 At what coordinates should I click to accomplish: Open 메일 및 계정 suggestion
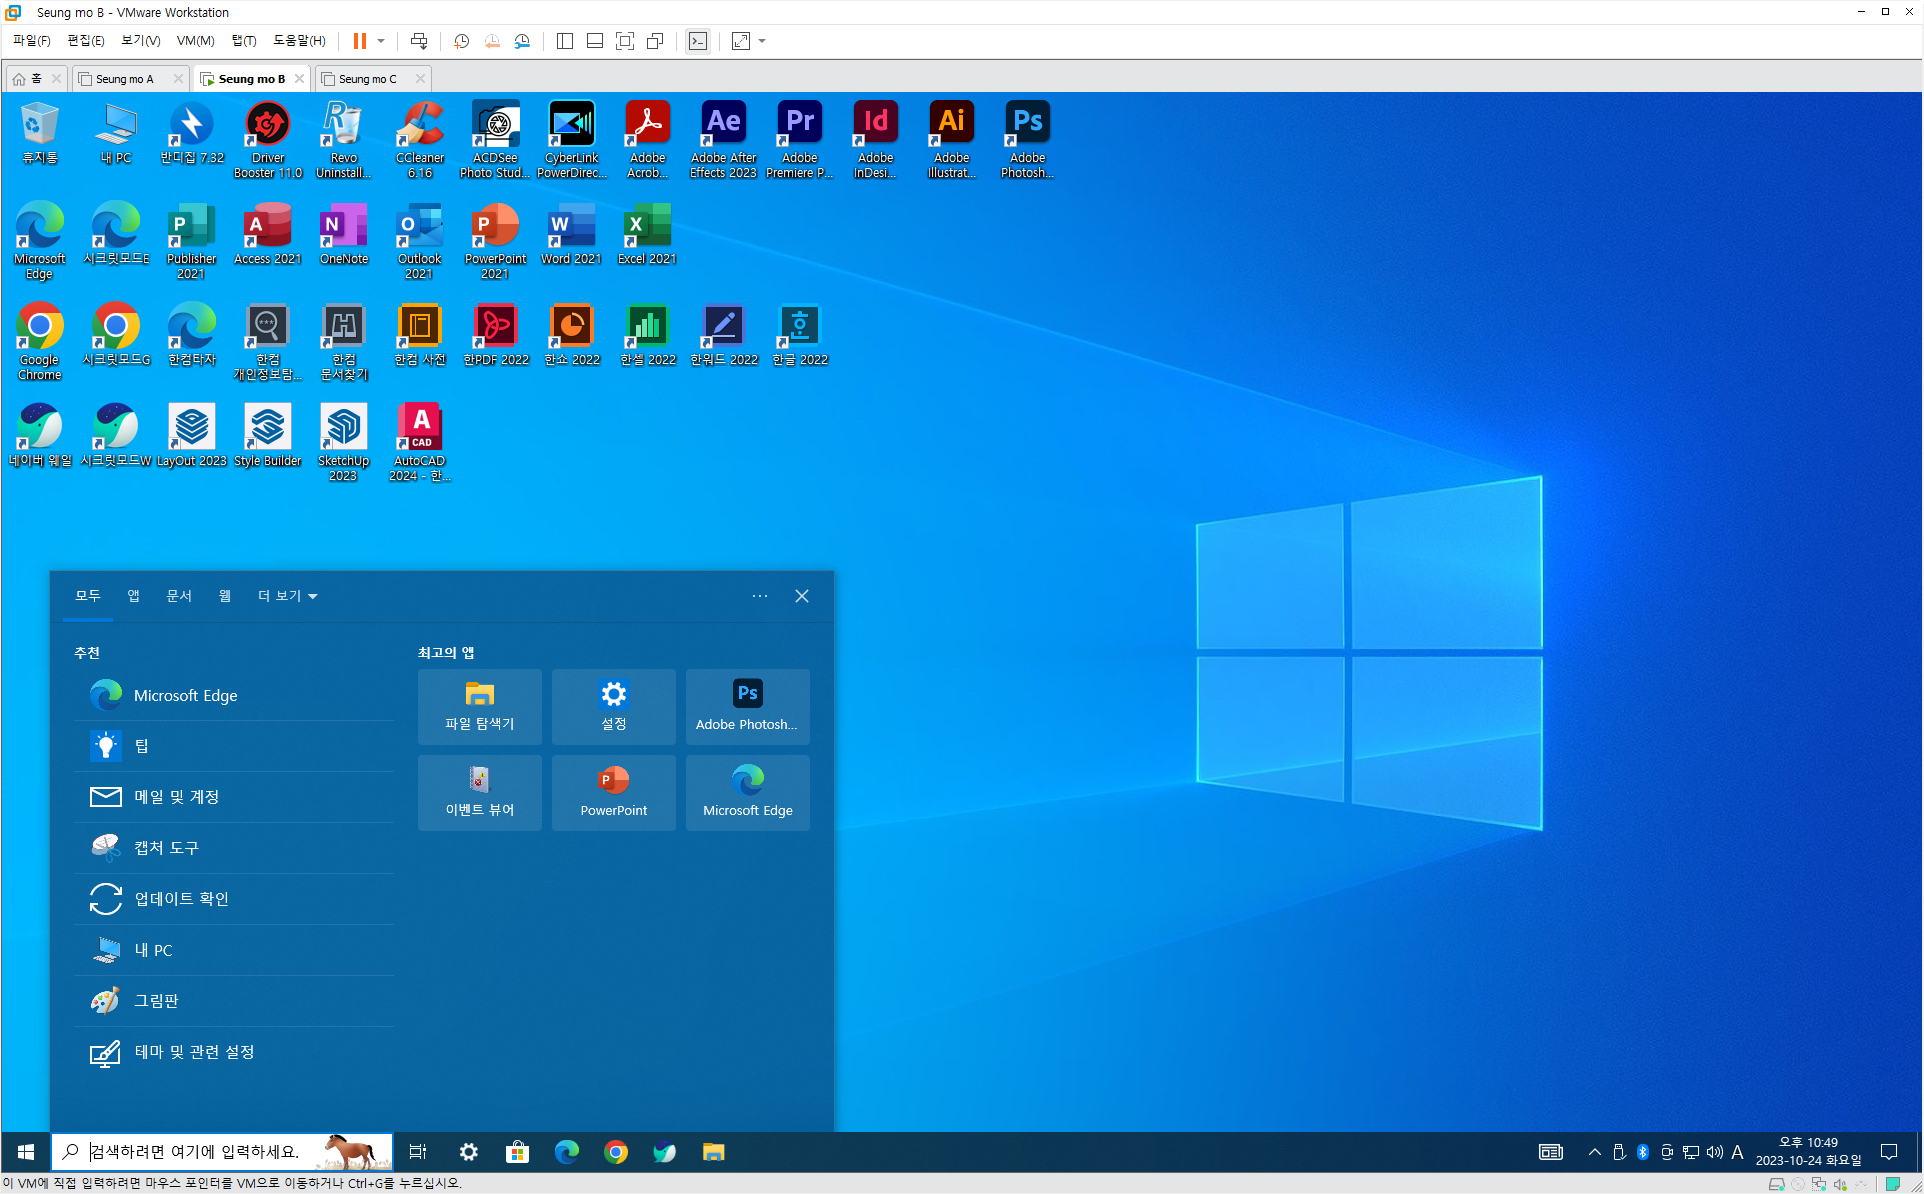click(233, 797)
